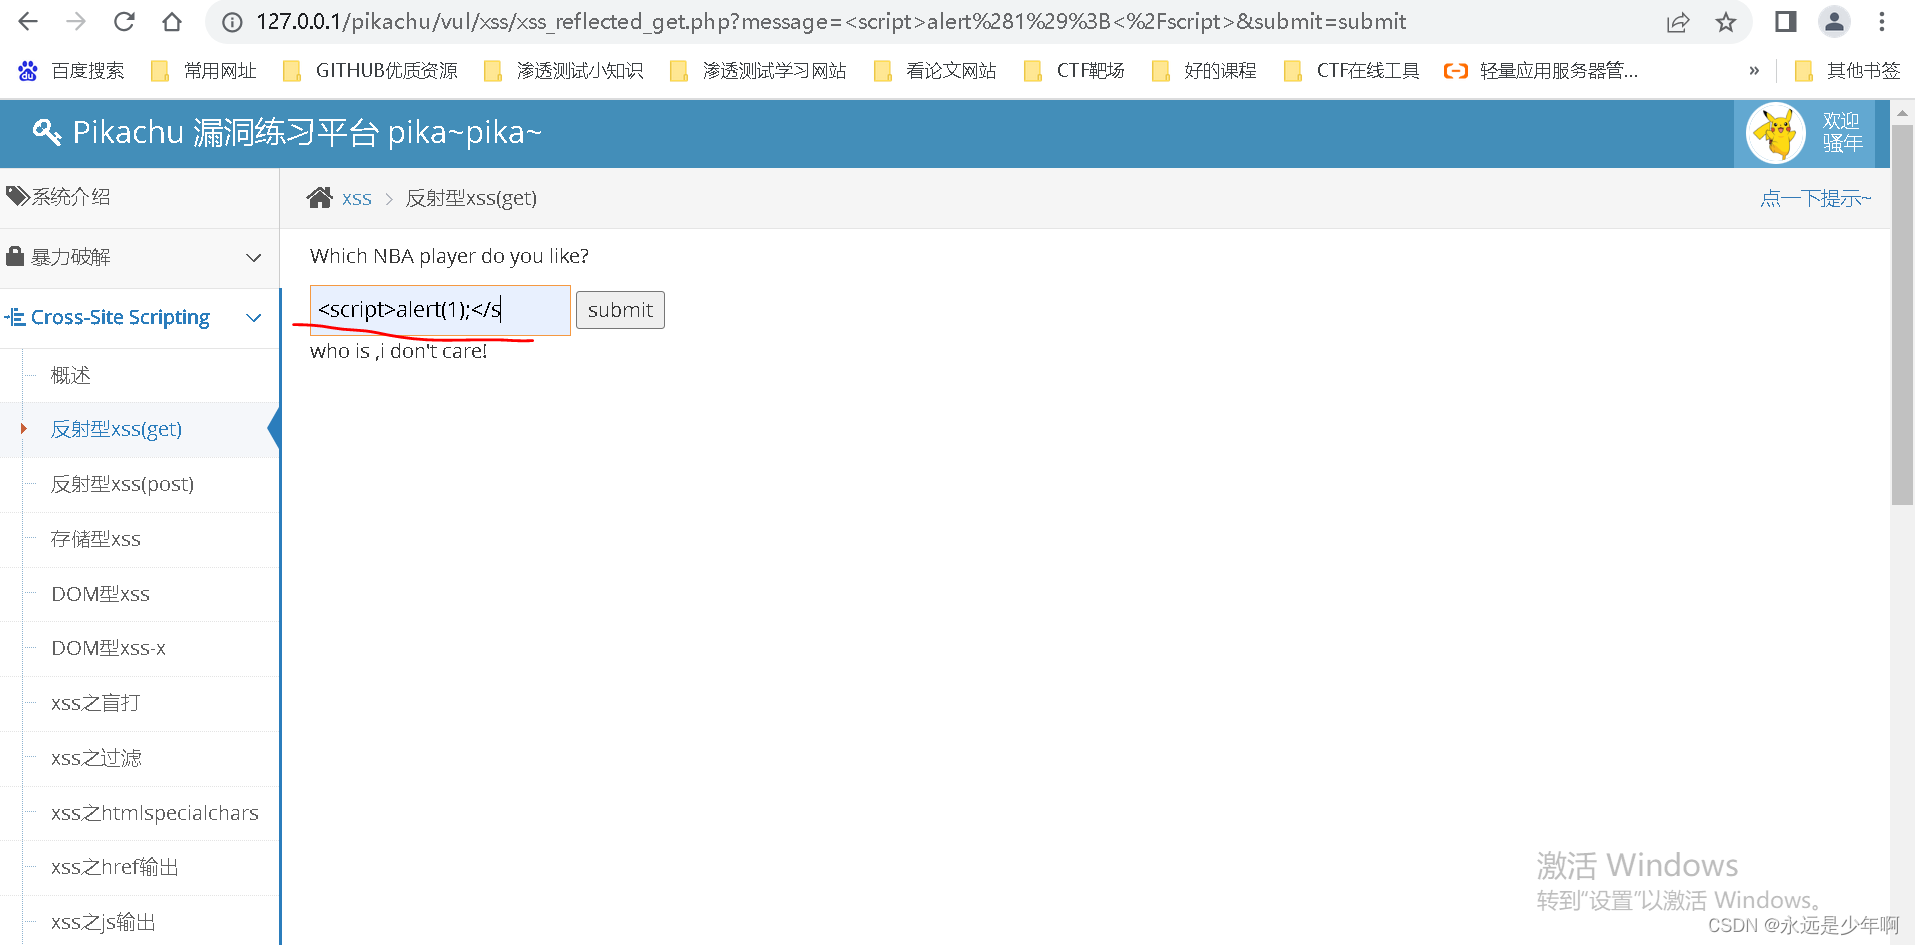Open 存储型xss sidebar item
Viewport: 1915px width, 945px height.
140,539
